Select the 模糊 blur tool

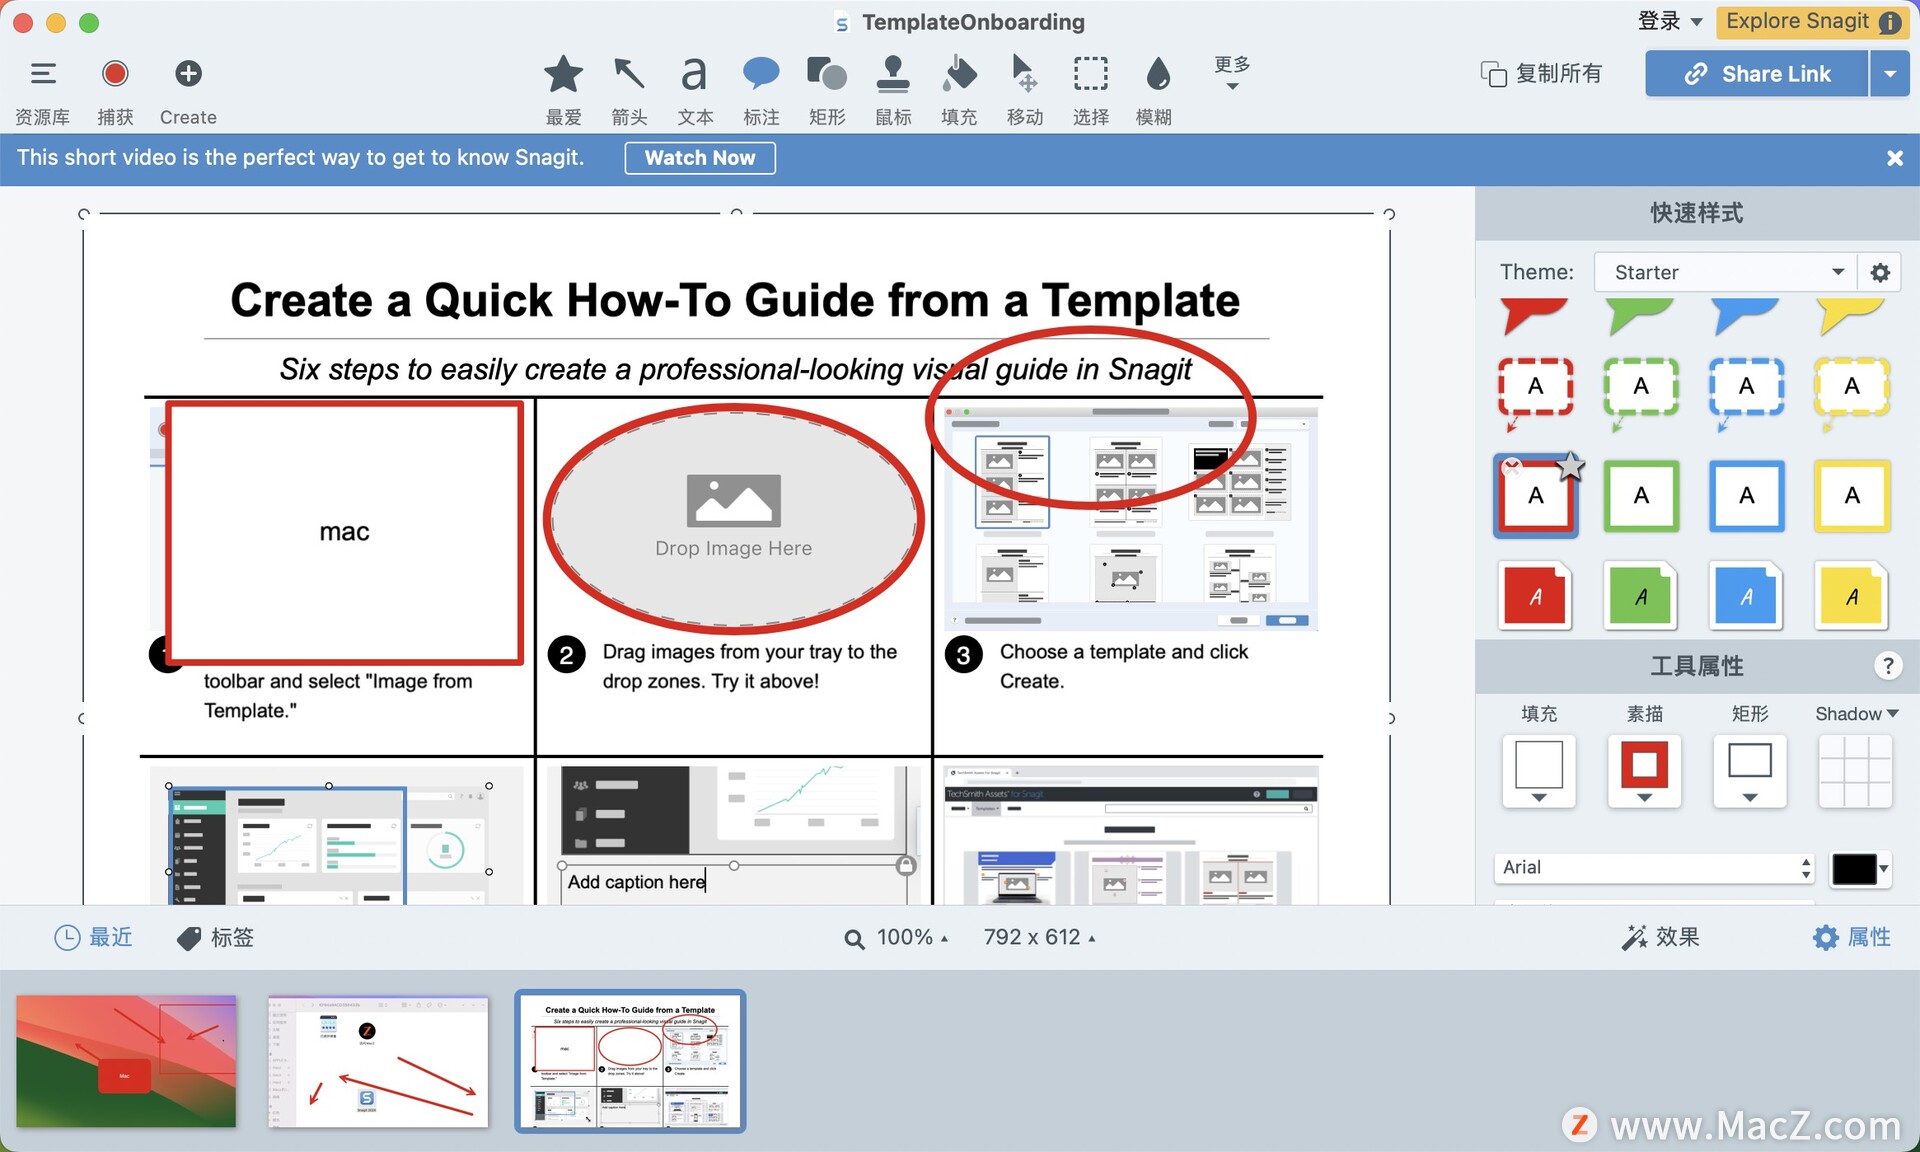(x=1157, y=74)
